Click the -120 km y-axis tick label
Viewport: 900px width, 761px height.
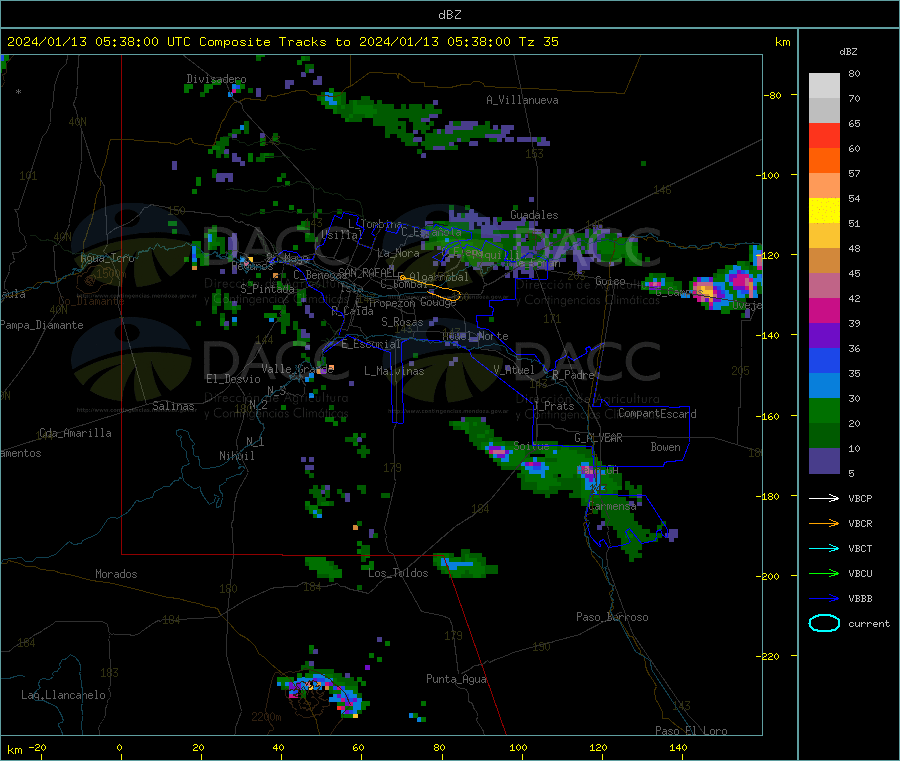click(768, 255)
